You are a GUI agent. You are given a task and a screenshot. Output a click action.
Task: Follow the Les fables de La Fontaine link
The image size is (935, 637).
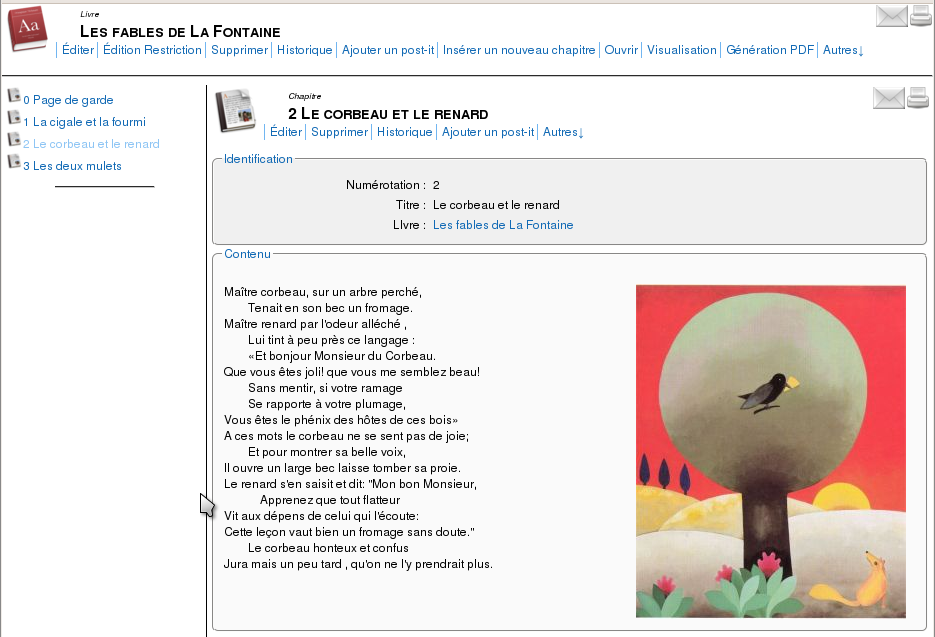point(503,225)
